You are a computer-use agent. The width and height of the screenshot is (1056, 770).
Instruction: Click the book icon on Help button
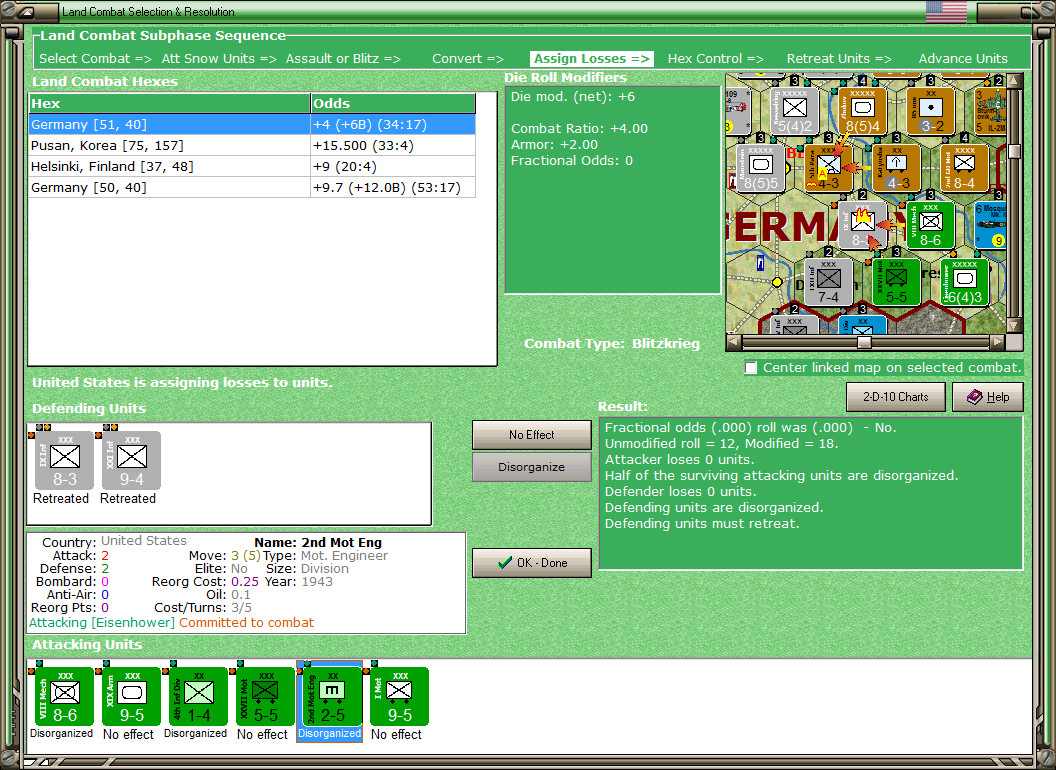tap(974, 397)
